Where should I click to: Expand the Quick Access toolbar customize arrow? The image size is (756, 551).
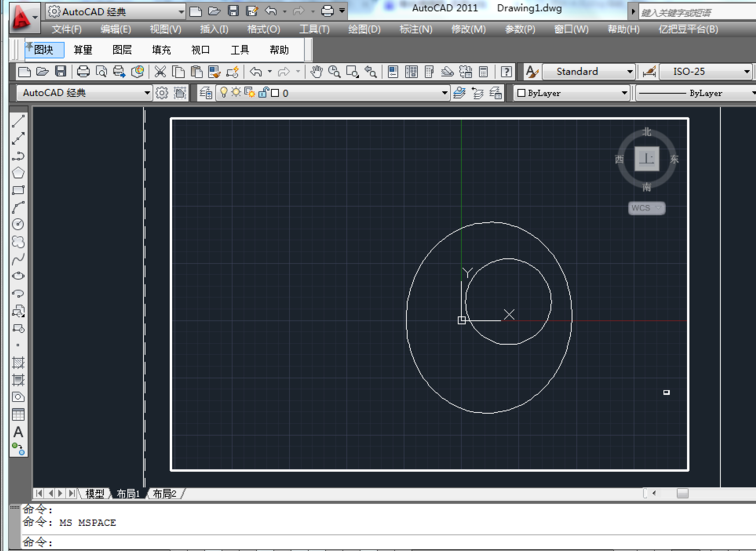[x=342, y=11]
